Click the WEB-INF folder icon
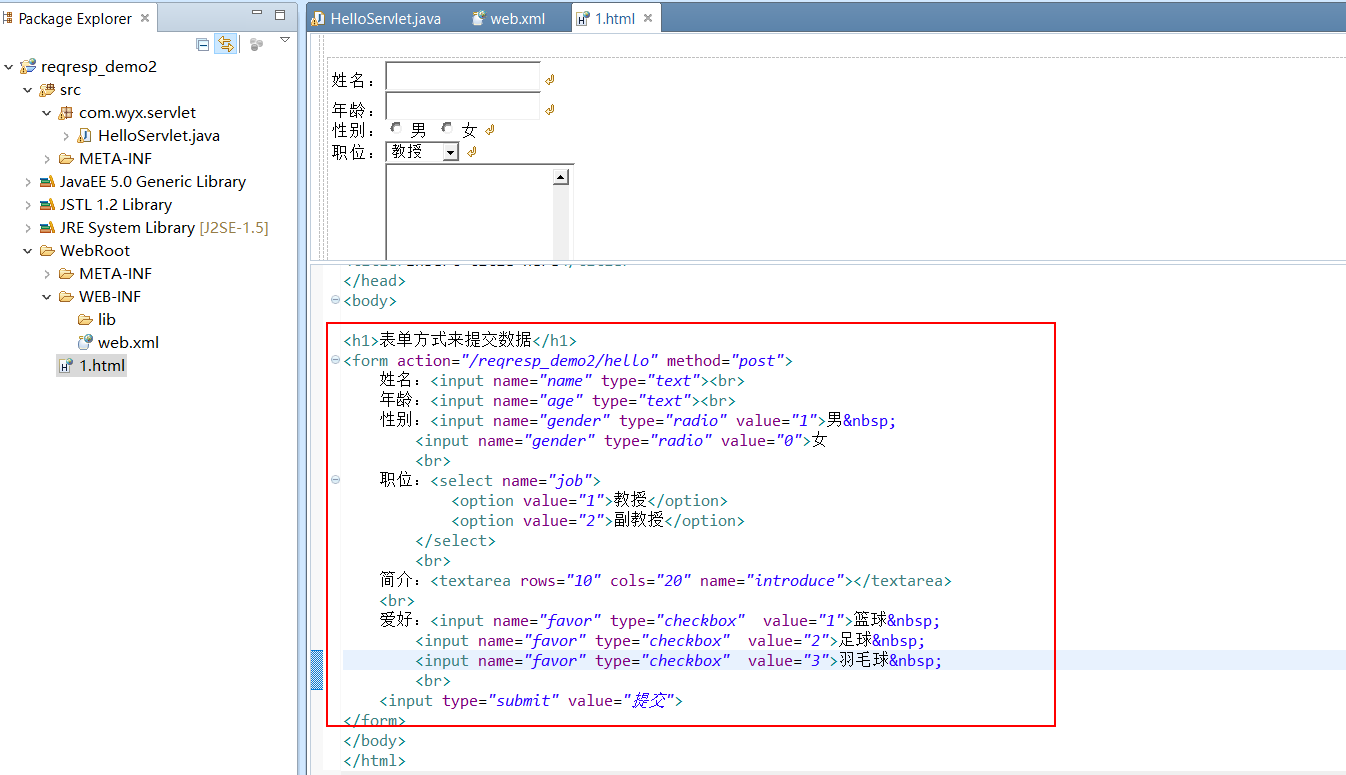 [x=66, y=297]
